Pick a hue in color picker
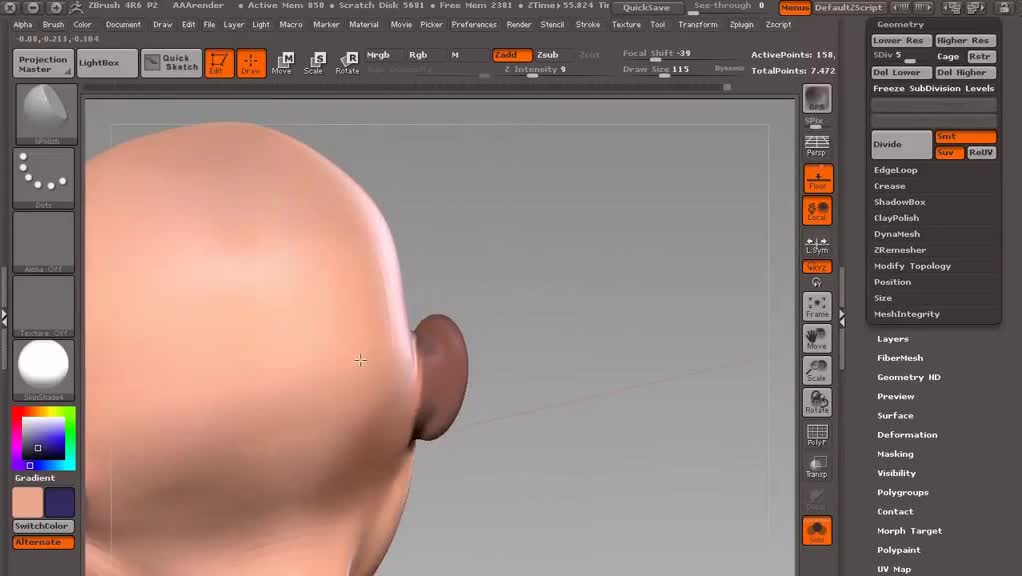Screen dimensions: 1022x576 coord(44,439)
